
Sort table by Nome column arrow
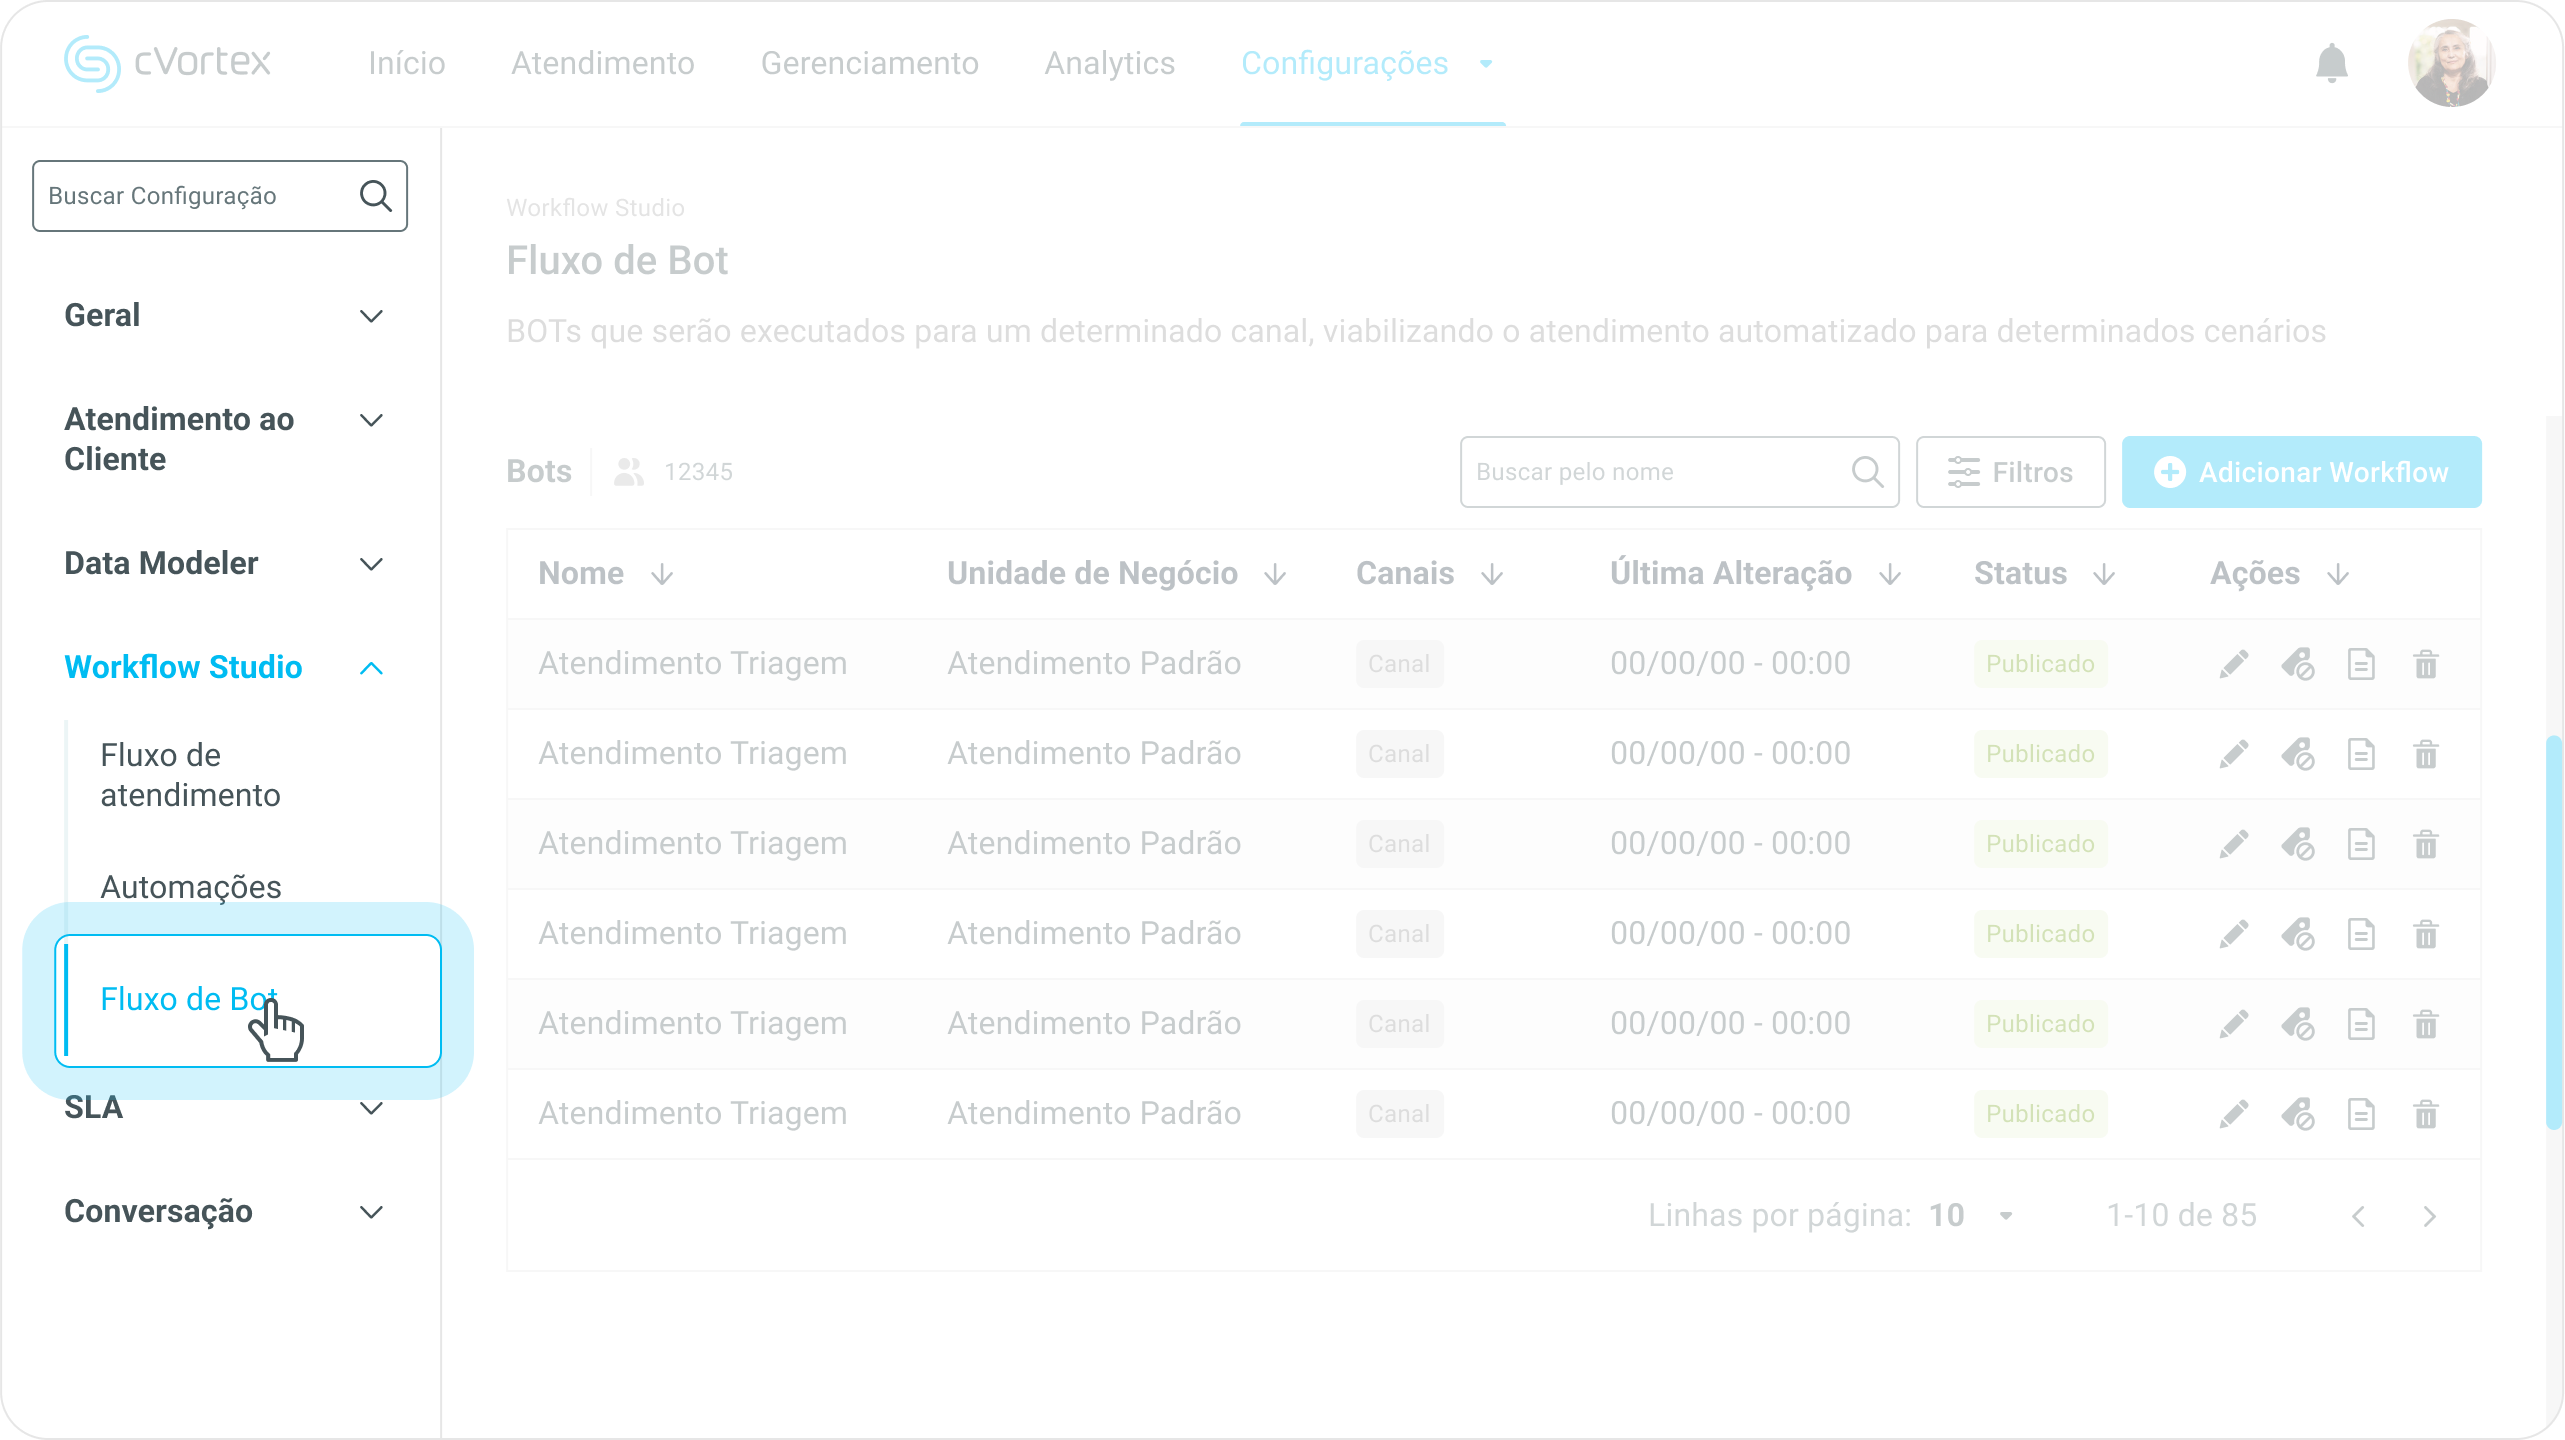point(662,574)
